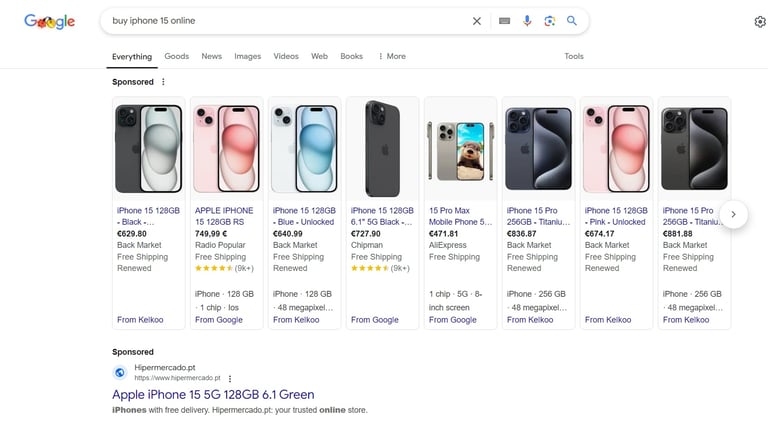Image resolution: width=768 pixels, height=425 pixels.
Task: Open options menu next to hipermercado.pt
Action: pos(230,379)
